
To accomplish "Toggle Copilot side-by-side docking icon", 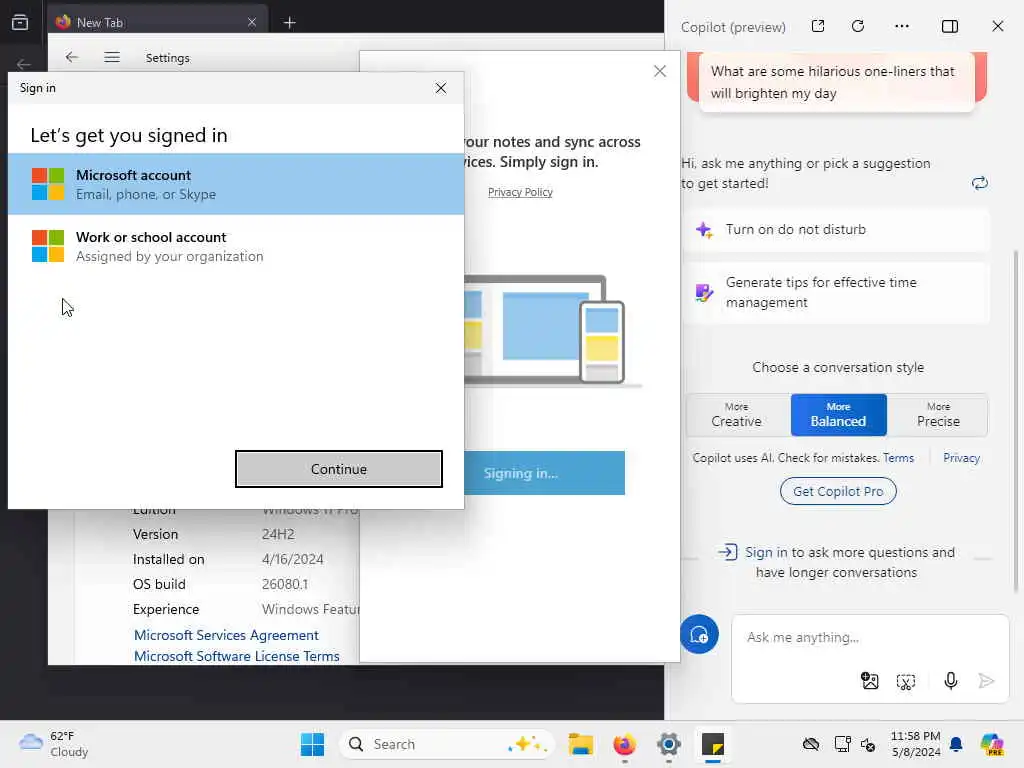I will [950, 26].
